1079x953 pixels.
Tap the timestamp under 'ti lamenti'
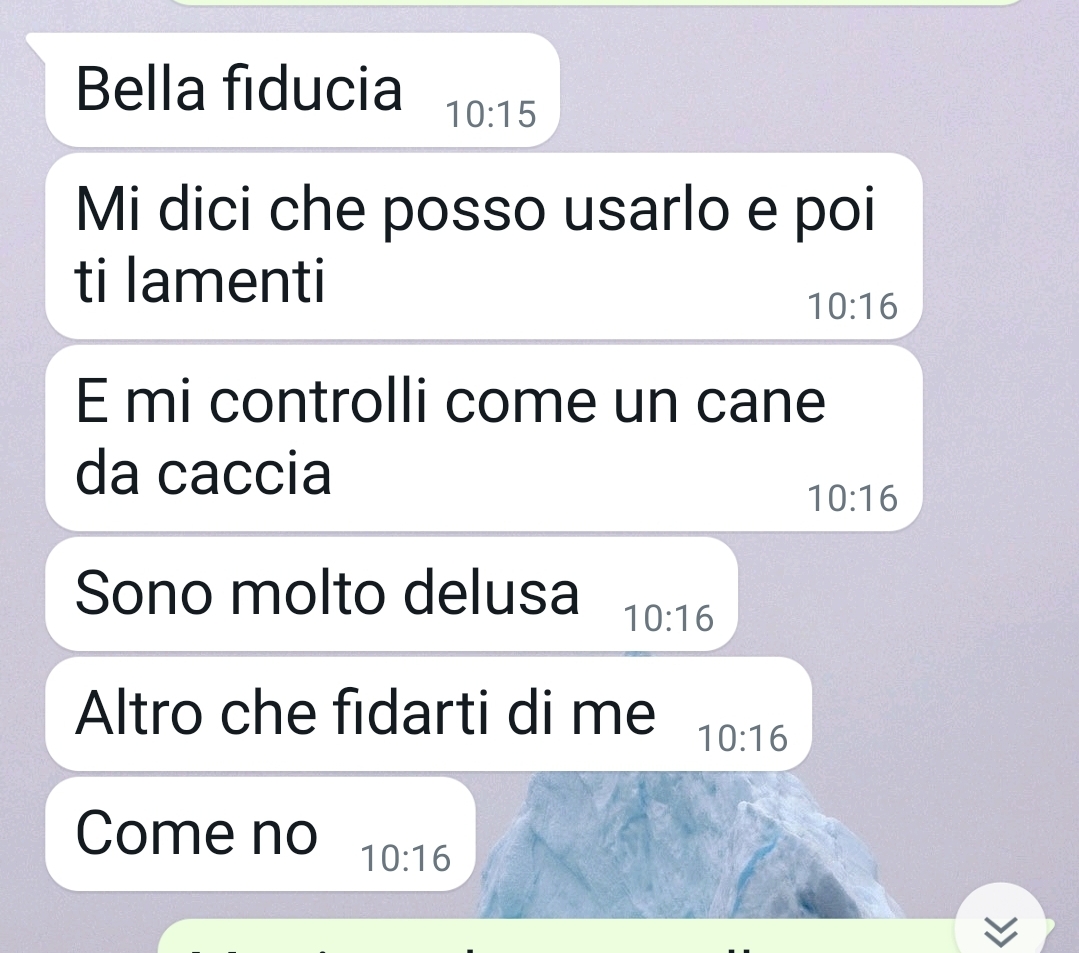[853, 306]
